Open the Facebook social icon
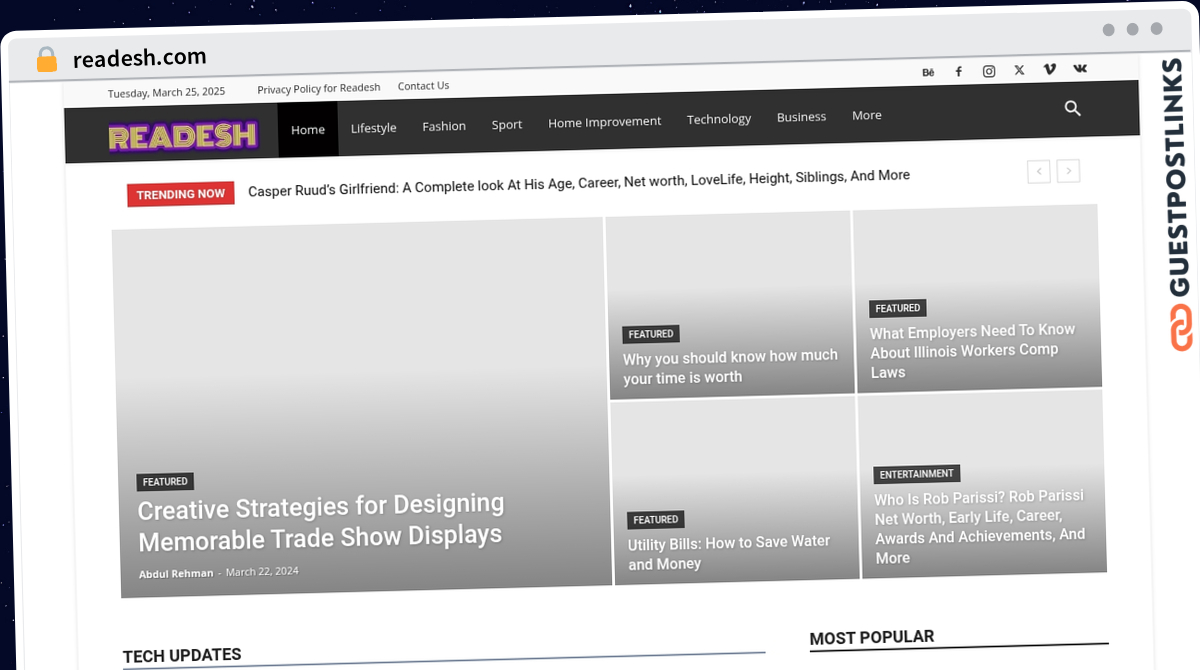 click(958, 72)
